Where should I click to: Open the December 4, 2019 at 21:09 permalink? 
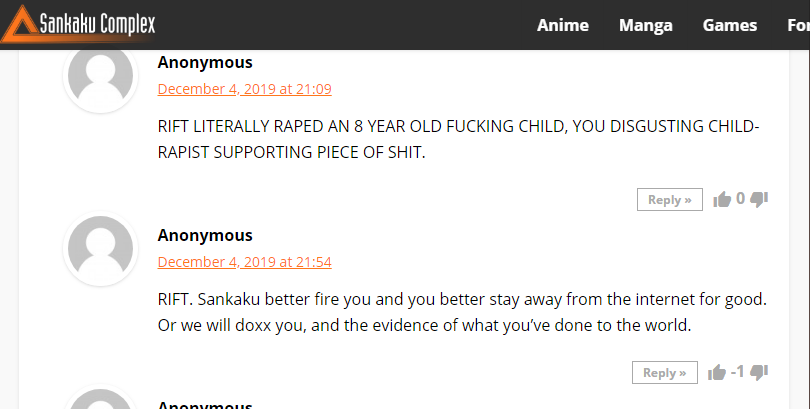(244, 89)
